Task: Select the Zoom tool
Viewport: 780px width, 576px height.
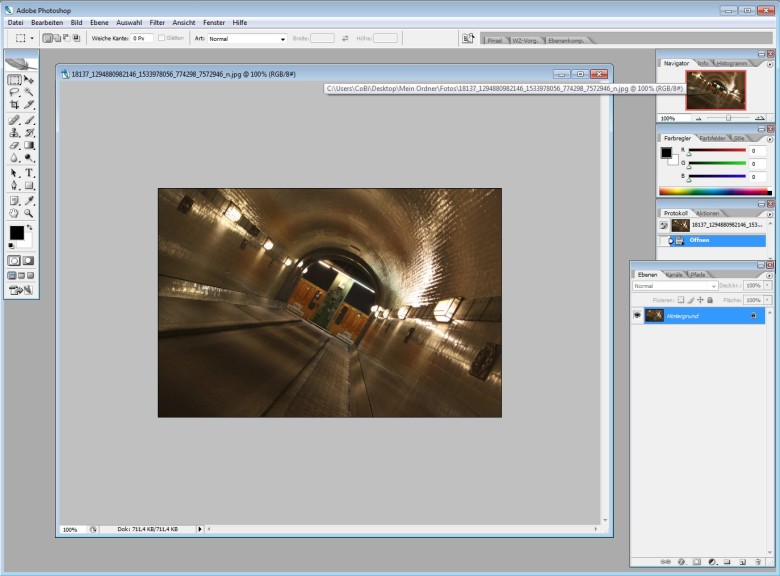Action: click(x=29, y=213)
